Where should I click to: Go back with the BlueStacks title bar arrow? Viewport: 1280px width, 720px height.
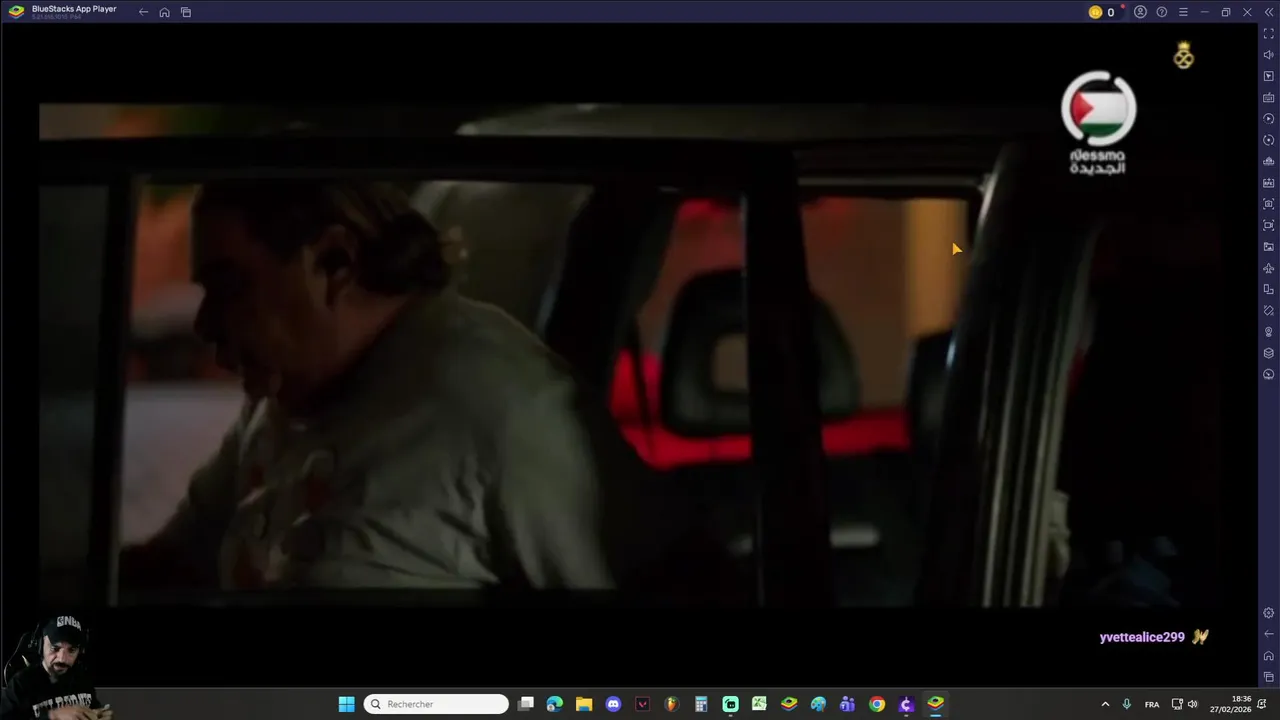pos(143,12)
